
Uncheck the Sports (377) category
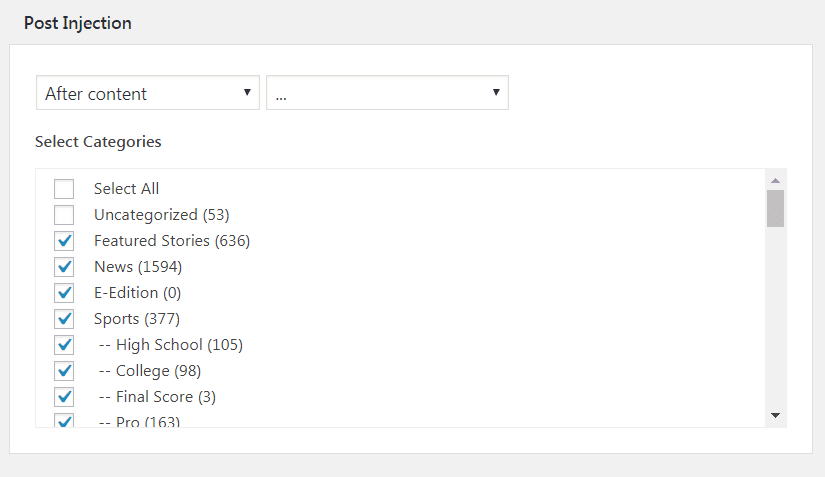pos(64,319)
